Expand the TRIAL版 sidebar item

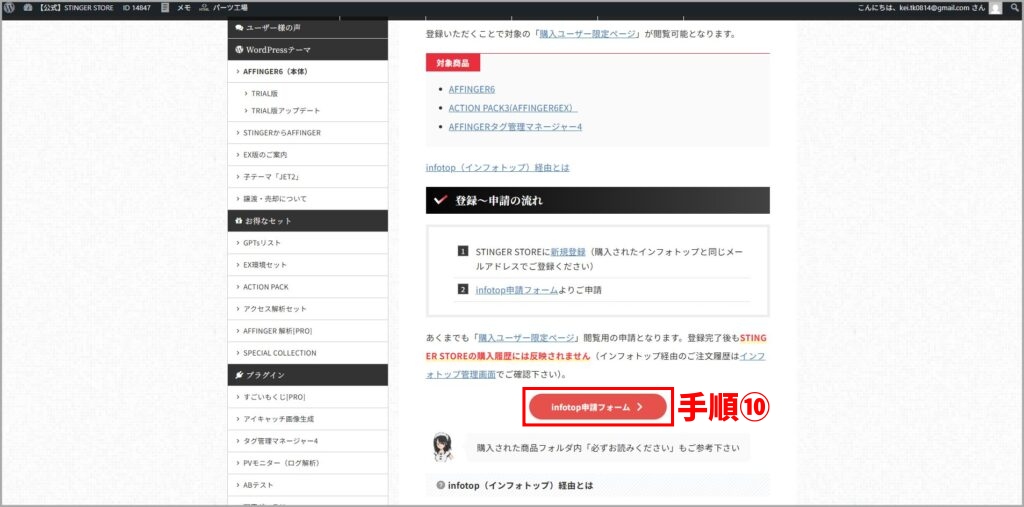tap(264, 93)
